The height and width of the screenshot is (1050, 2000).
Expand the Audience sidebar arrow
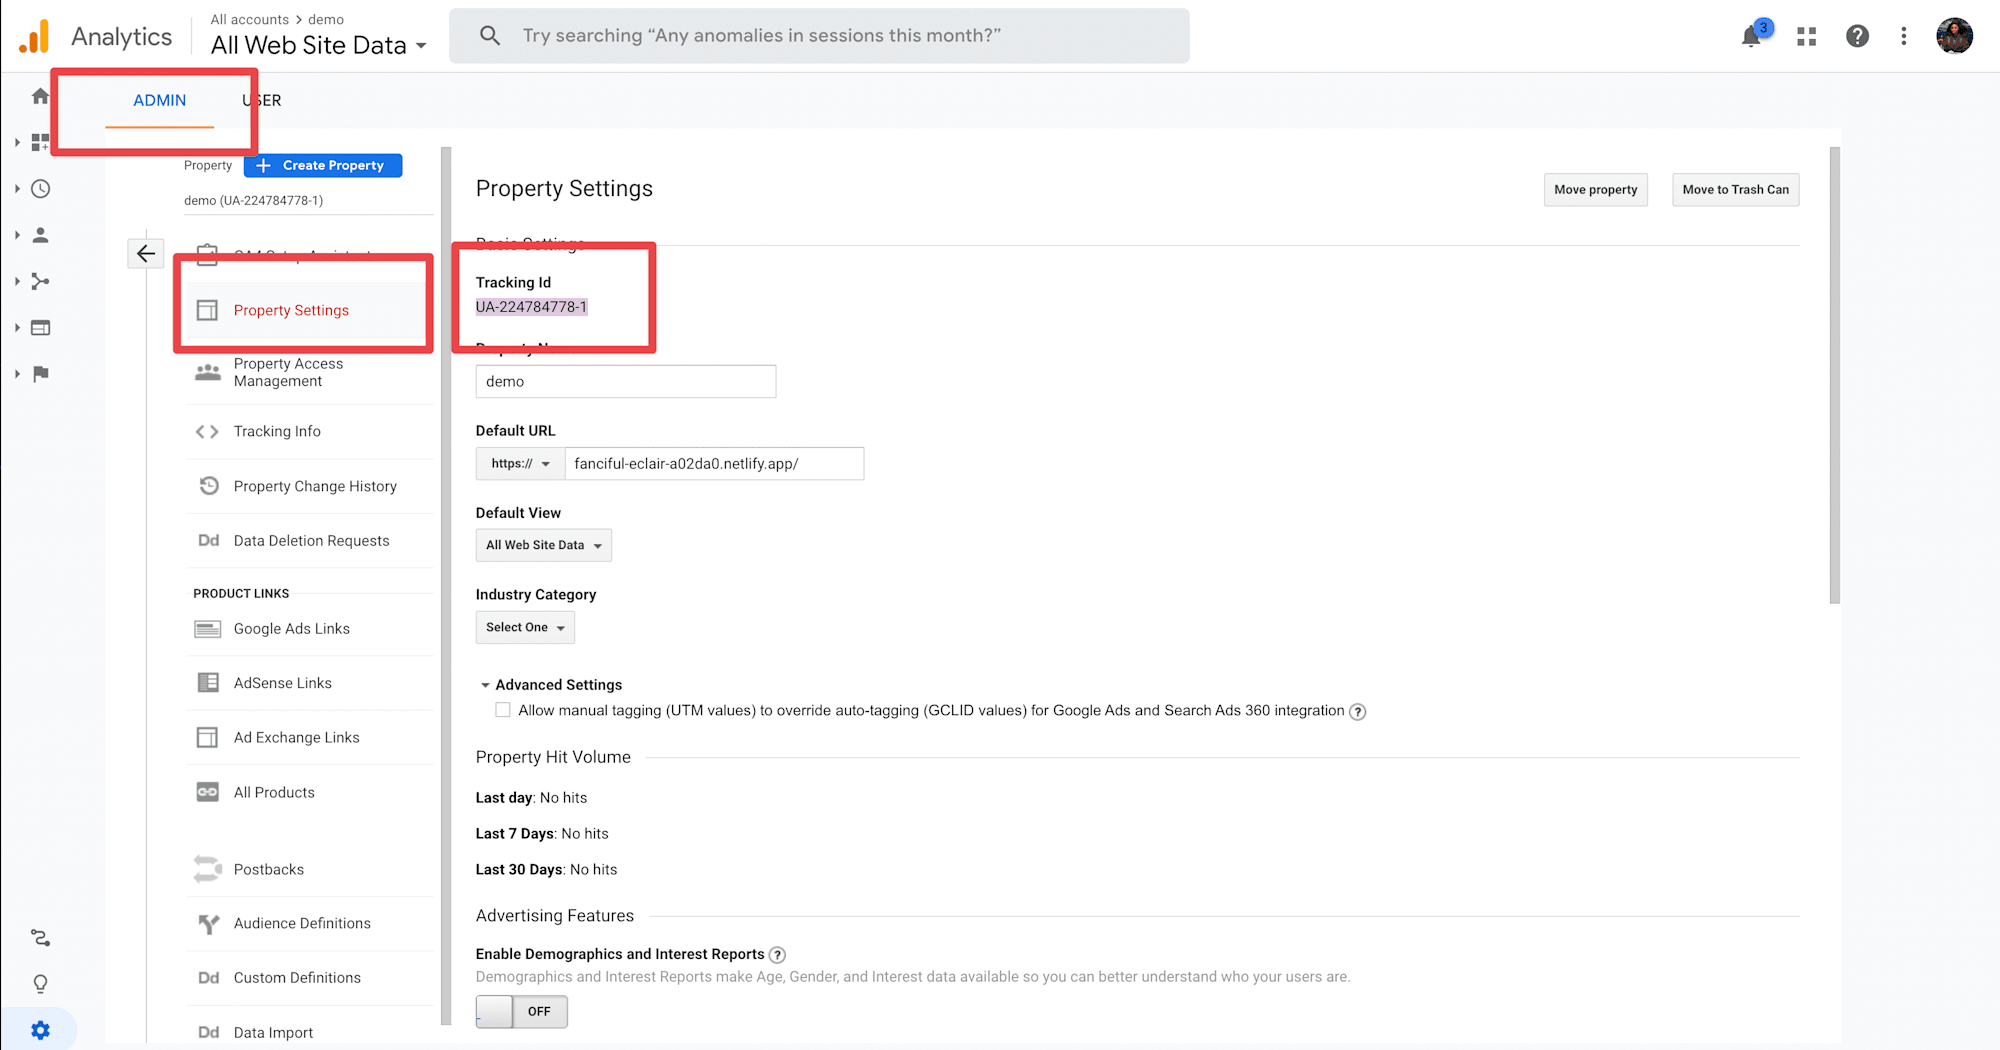pos(17,235)
